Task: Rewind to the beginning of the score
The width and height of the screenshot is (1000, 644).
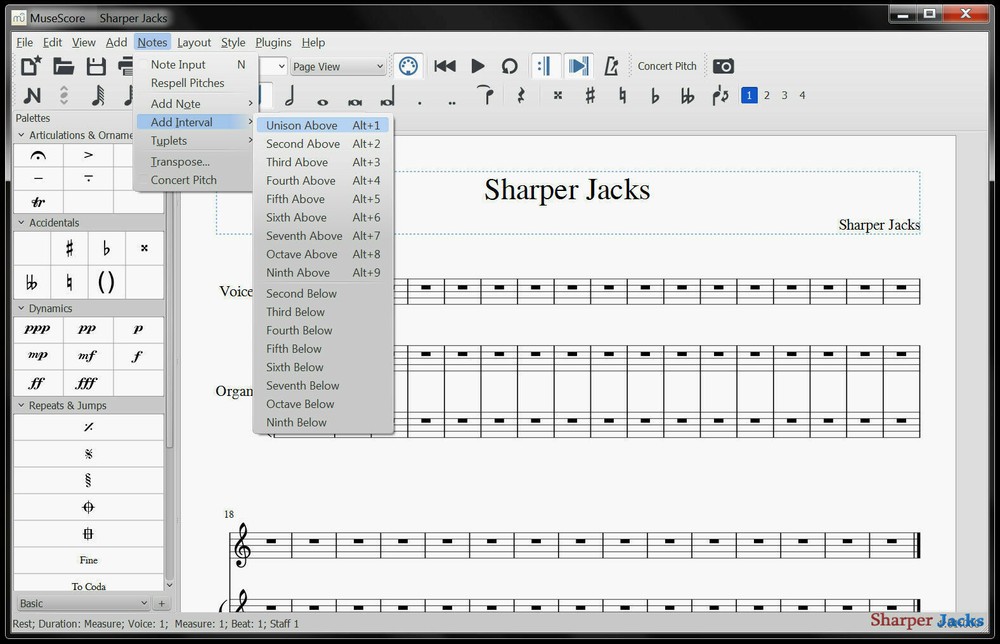Action: [444, 65]
